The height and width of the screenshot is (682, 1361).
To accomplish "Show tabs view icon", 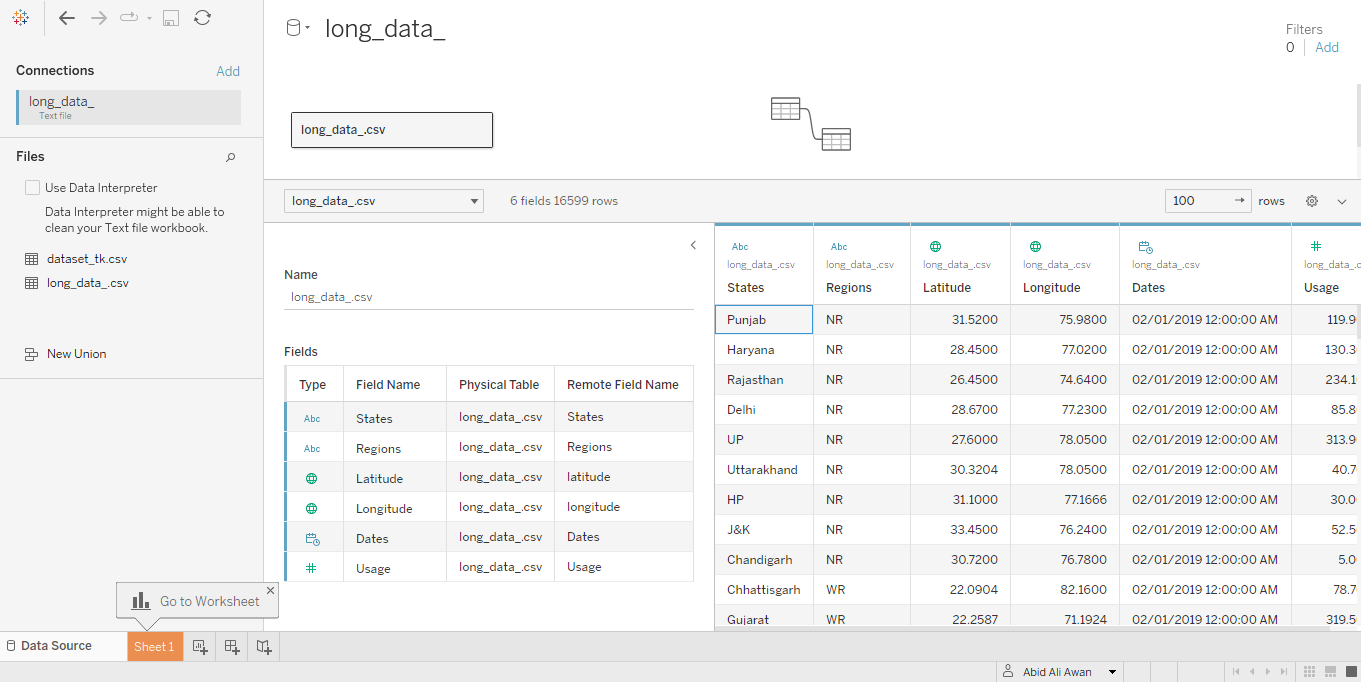I will click(1350, 672).
